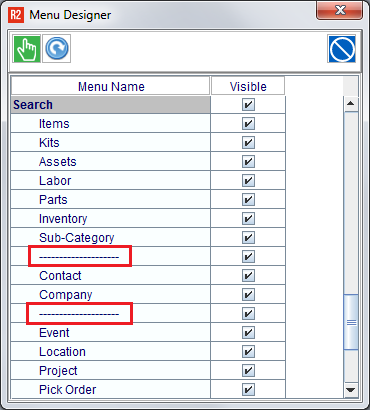This screenshot has width=370, height=410.
Task: Click the scrollbar down arrow
Action: coord(350,389)
